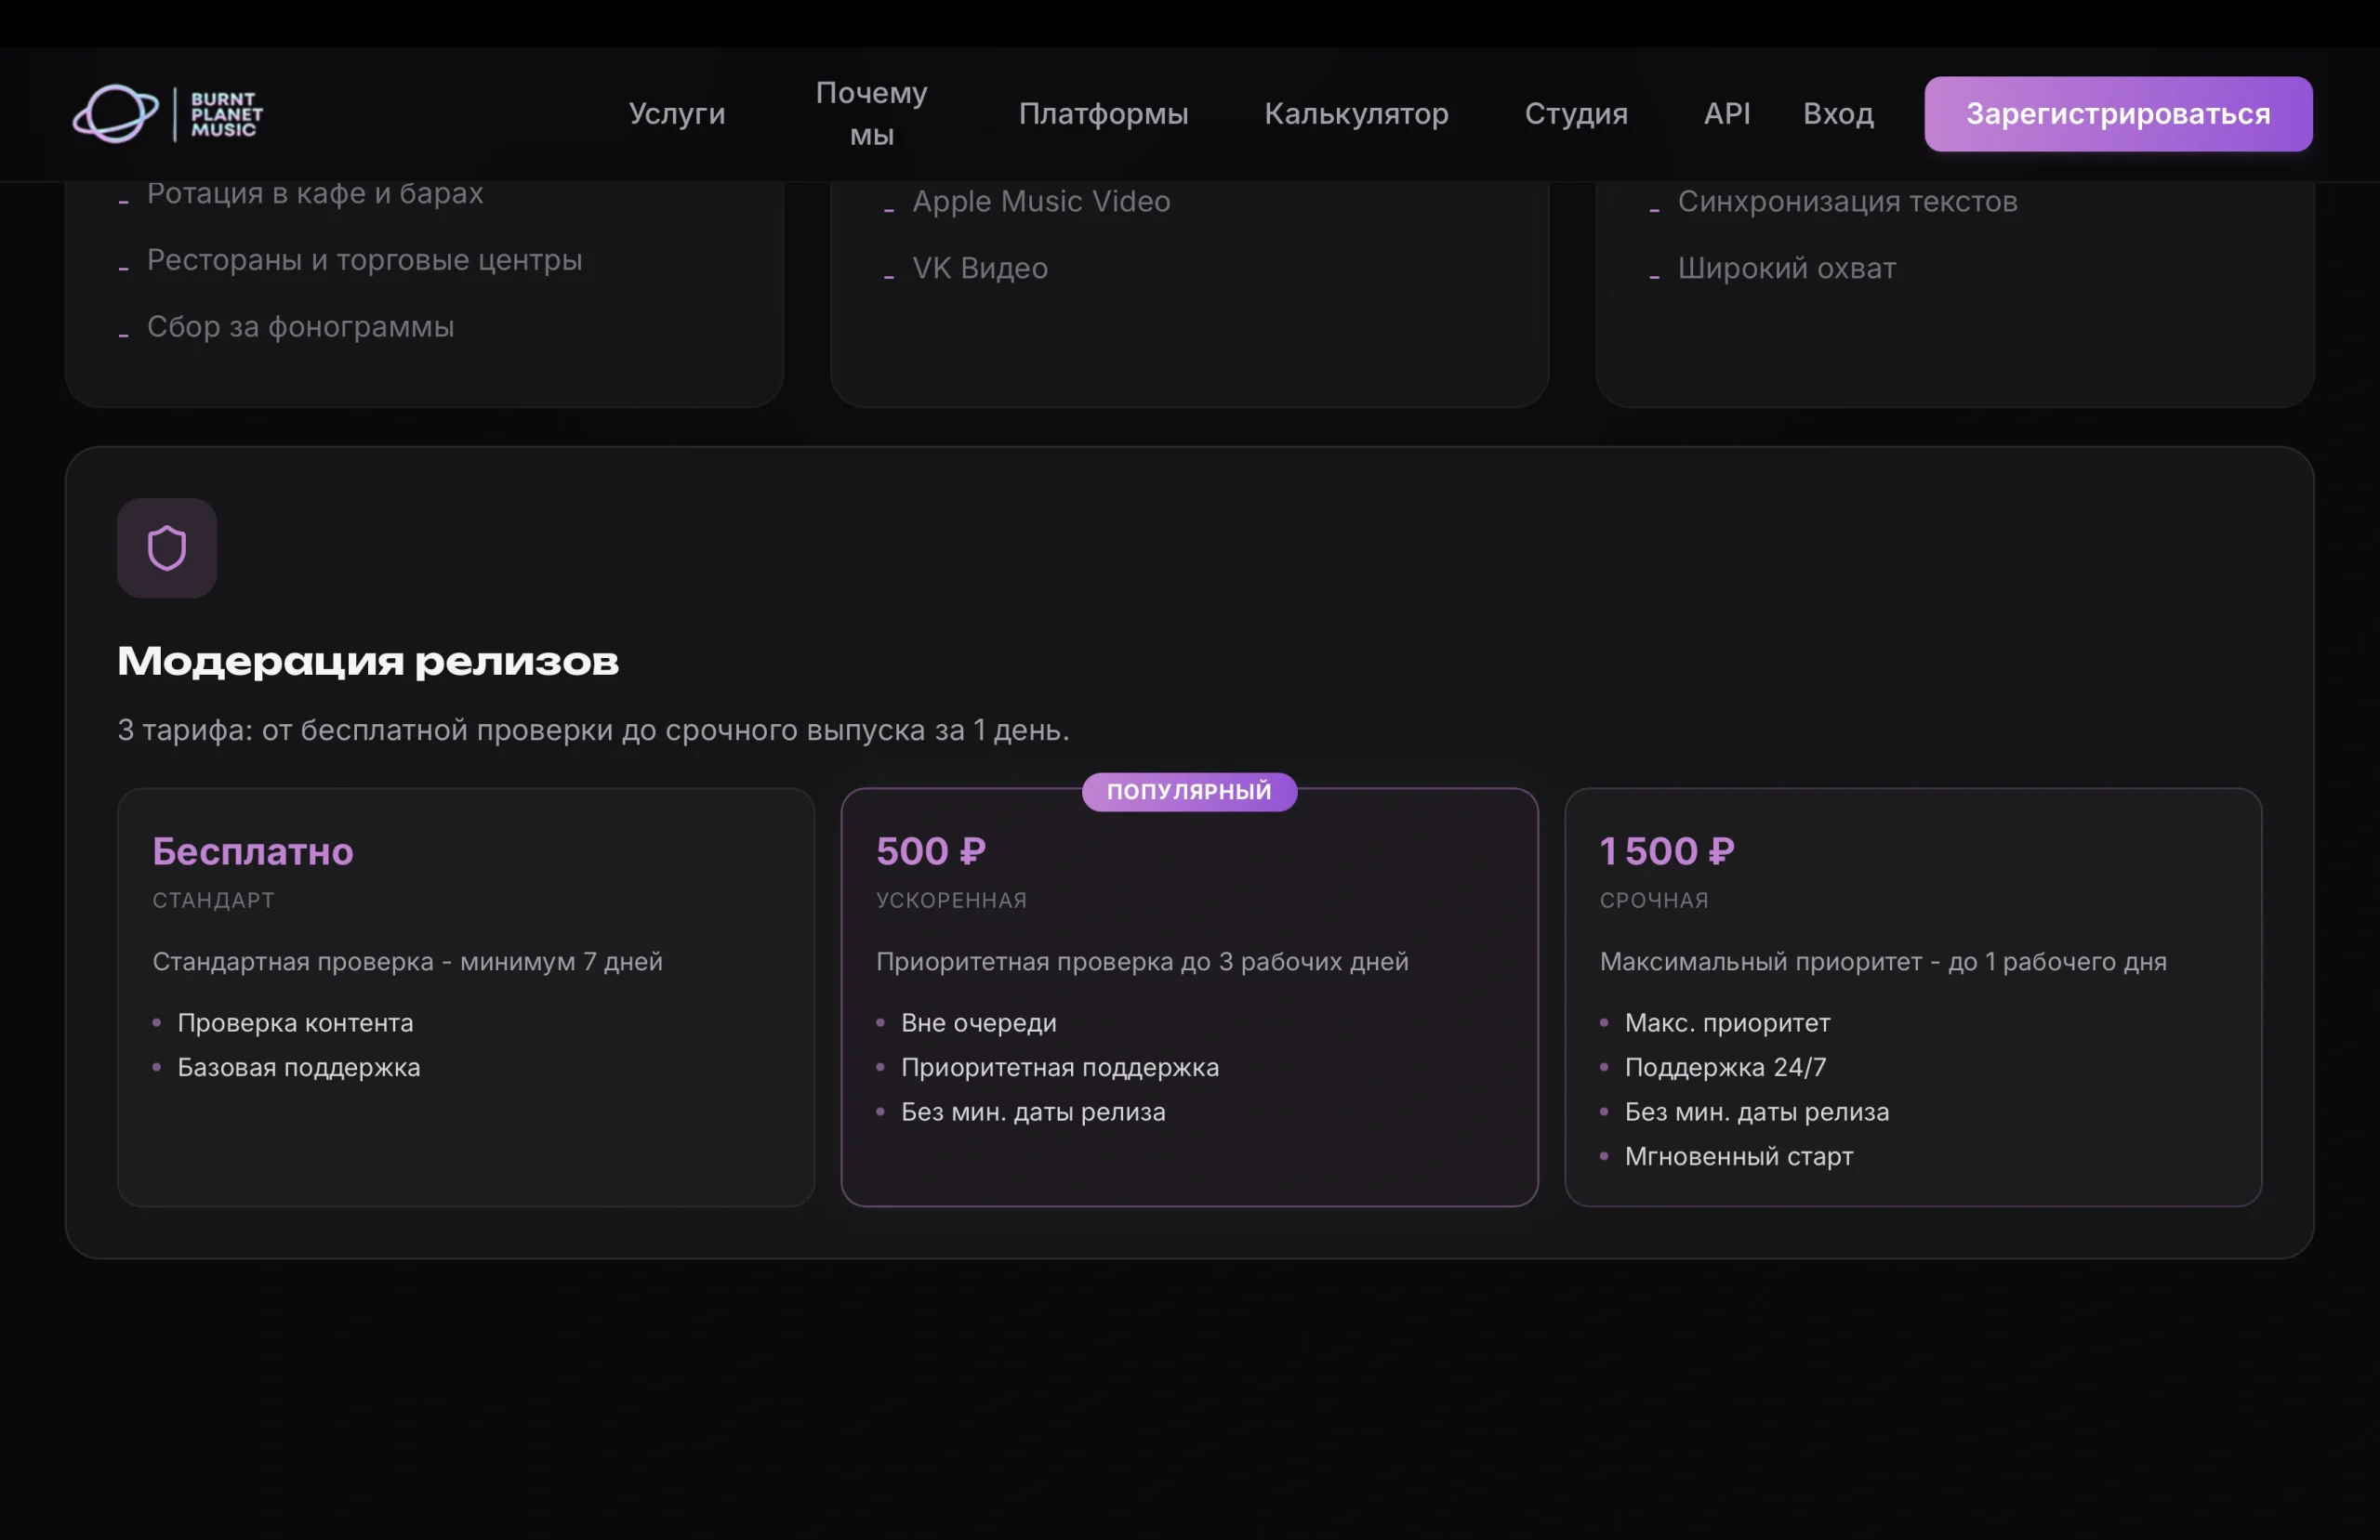The image size is (2380, 1540).
Task: Click 'Макс. приоритет' bullet
Action: click(x=1727, y=1023)
